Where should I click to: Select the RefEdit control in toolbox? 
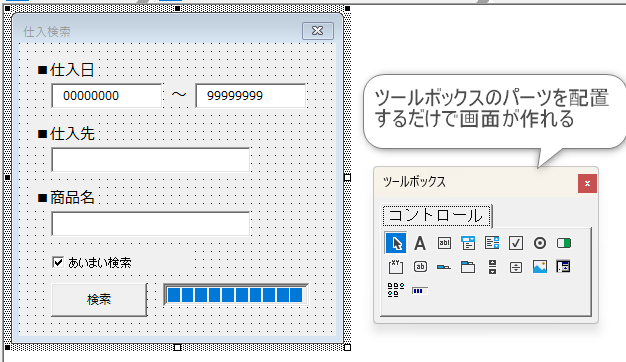click(x=563, y=267)
